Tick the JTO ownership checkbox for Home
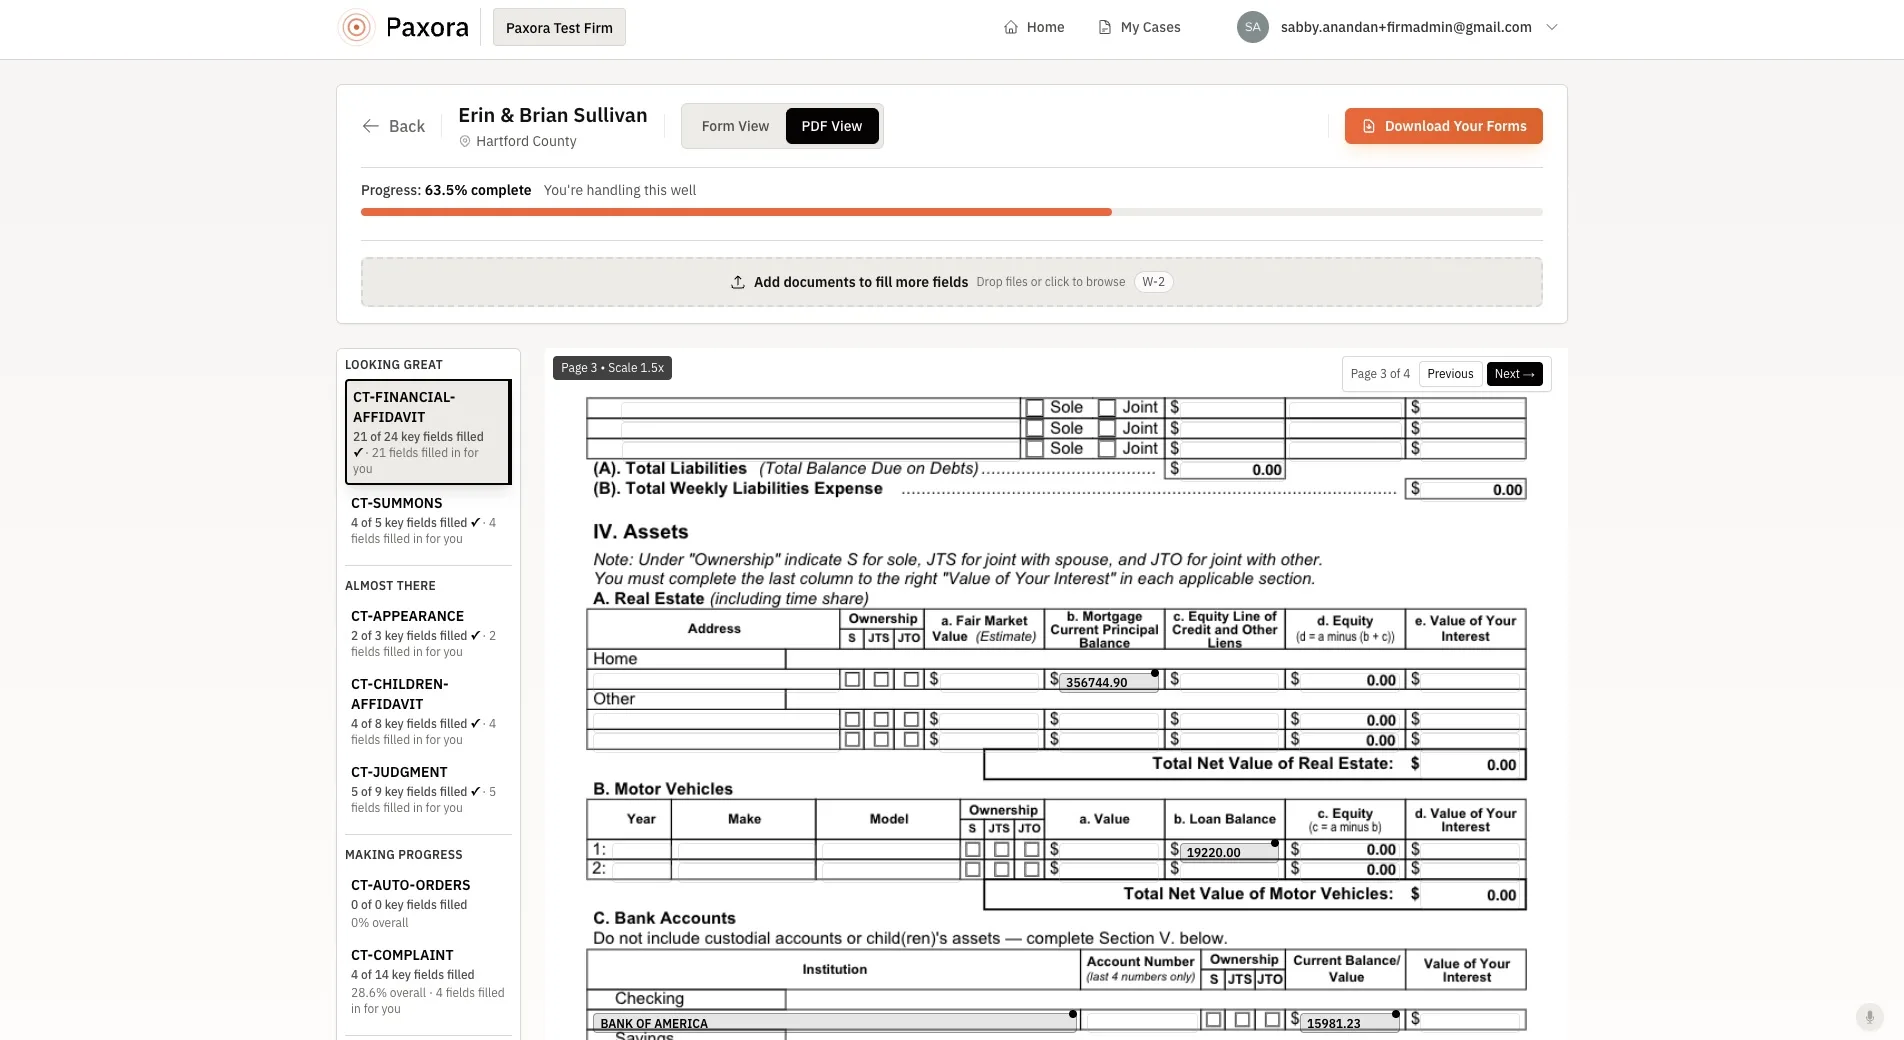 pos(911,680)
